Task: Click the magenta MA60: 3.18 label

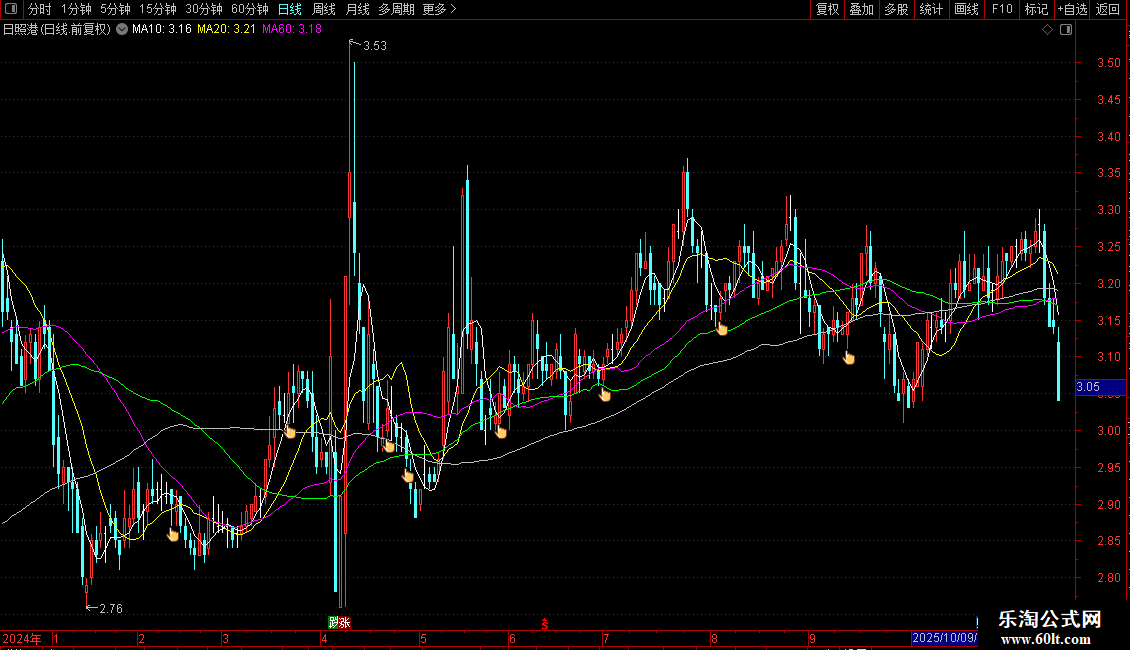Action: click(x=292, y=29)
